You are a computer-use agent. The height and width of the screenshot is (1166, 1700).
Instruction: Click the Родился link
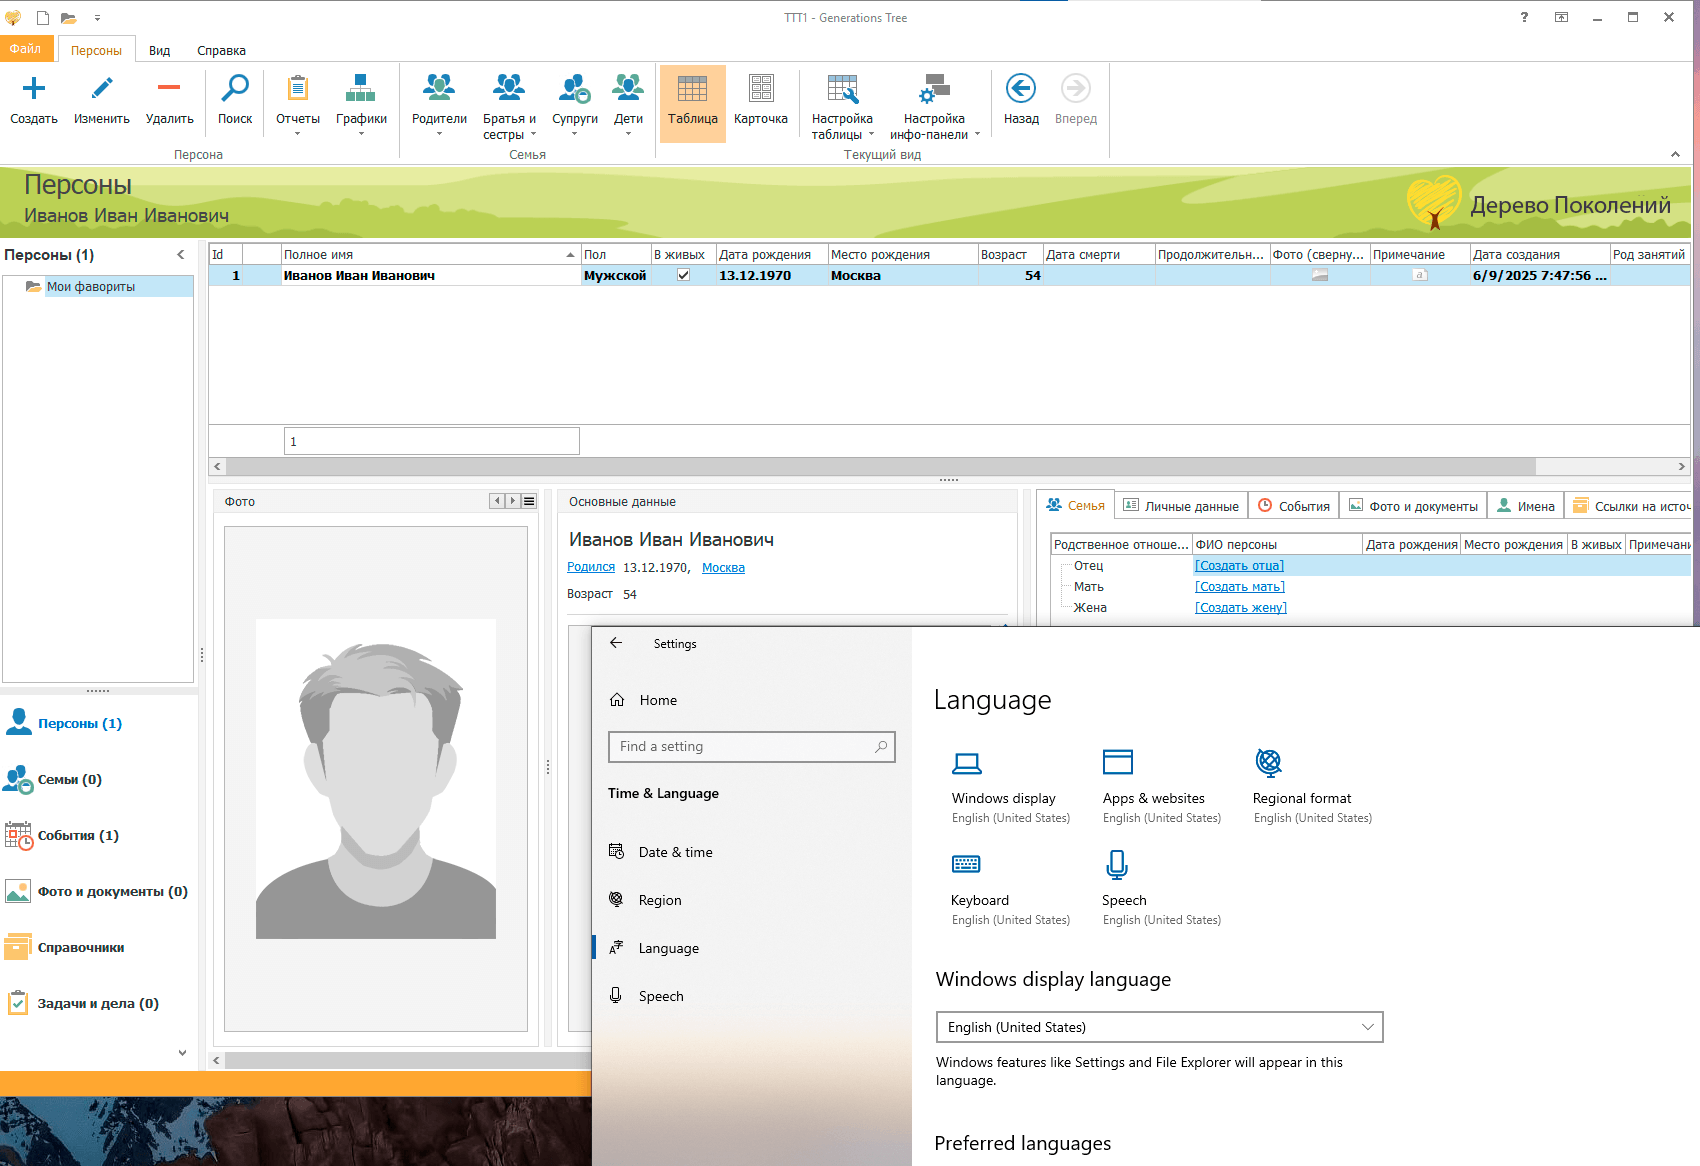pos(591,567)
